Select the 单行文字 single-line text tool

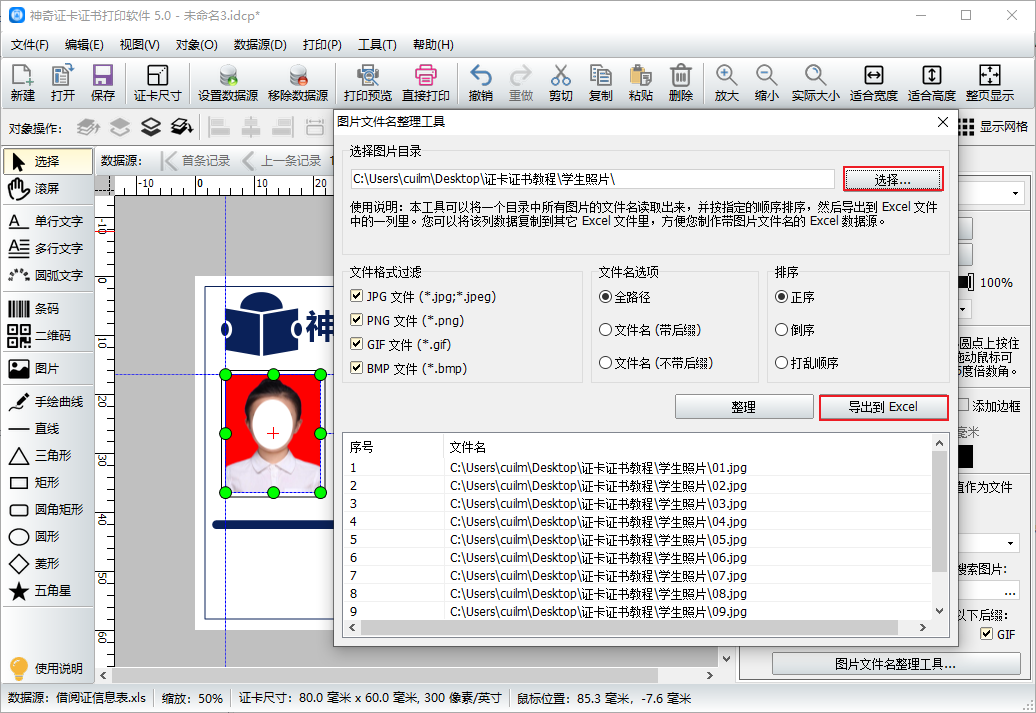pos(48,221)
